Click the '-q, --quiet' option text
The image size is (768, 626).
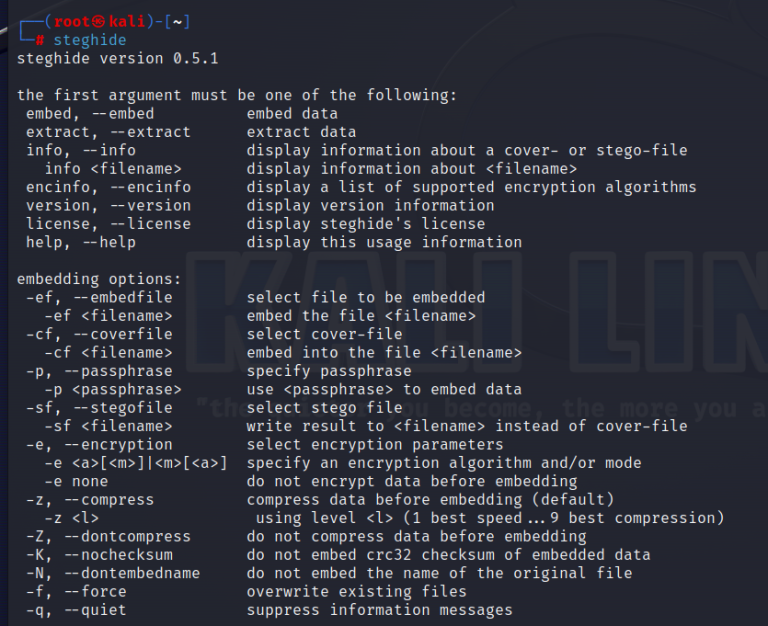click(76, 610)
